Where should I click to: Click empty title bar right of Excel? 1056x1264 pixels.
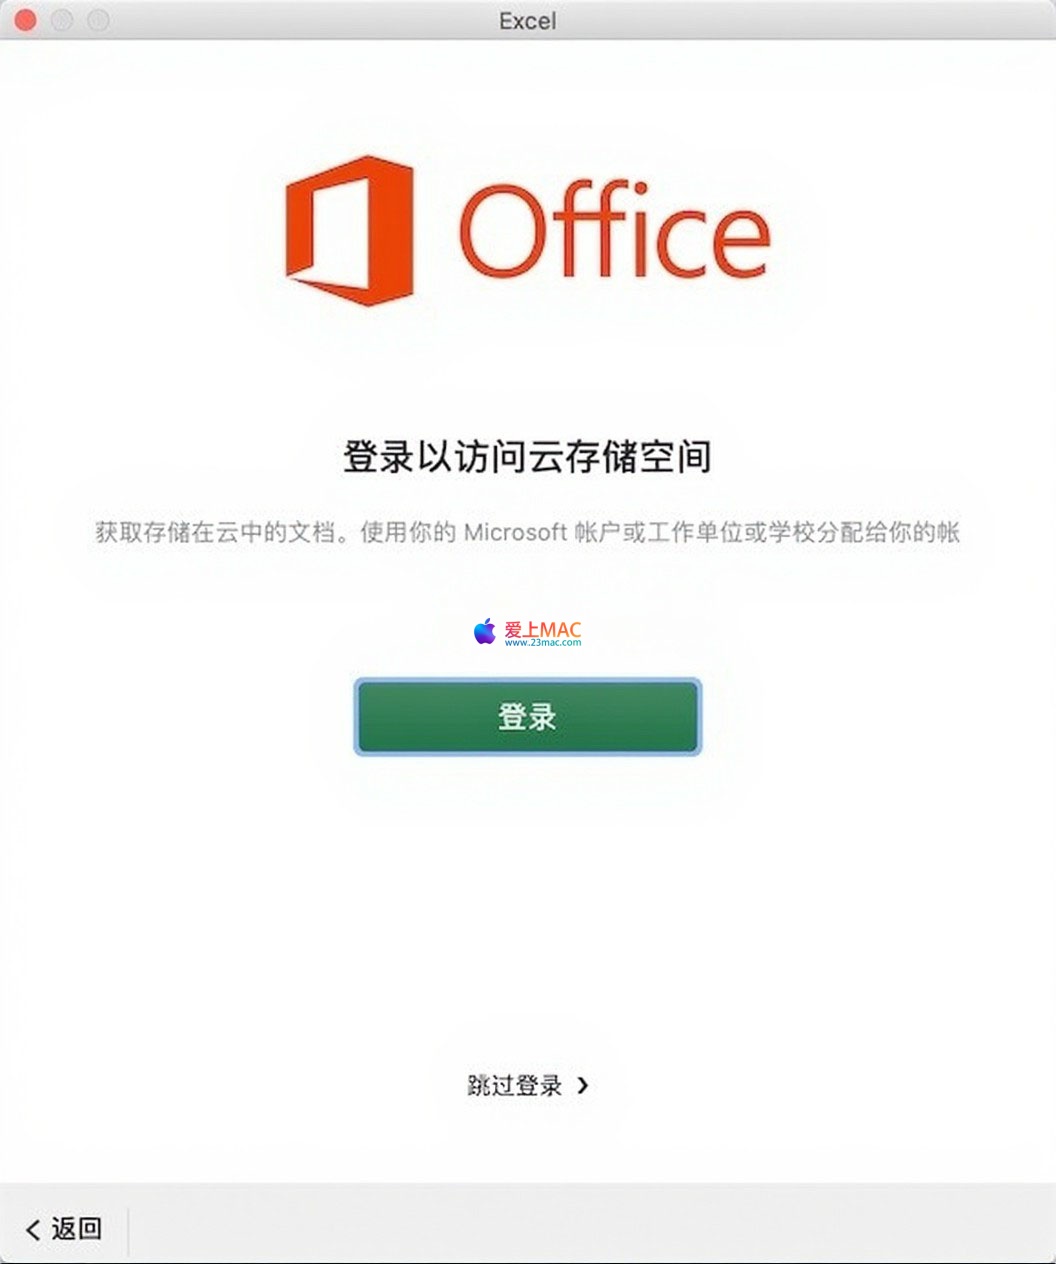point(800,20)
